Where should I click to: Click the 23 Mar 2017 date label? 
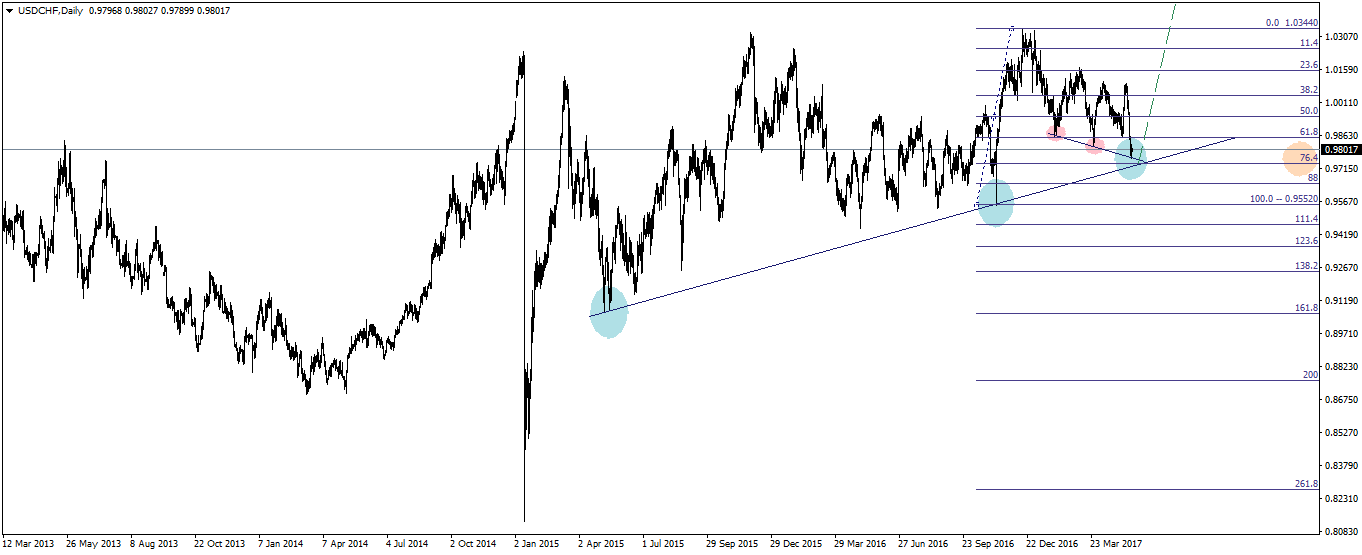tap(1116, 544)
